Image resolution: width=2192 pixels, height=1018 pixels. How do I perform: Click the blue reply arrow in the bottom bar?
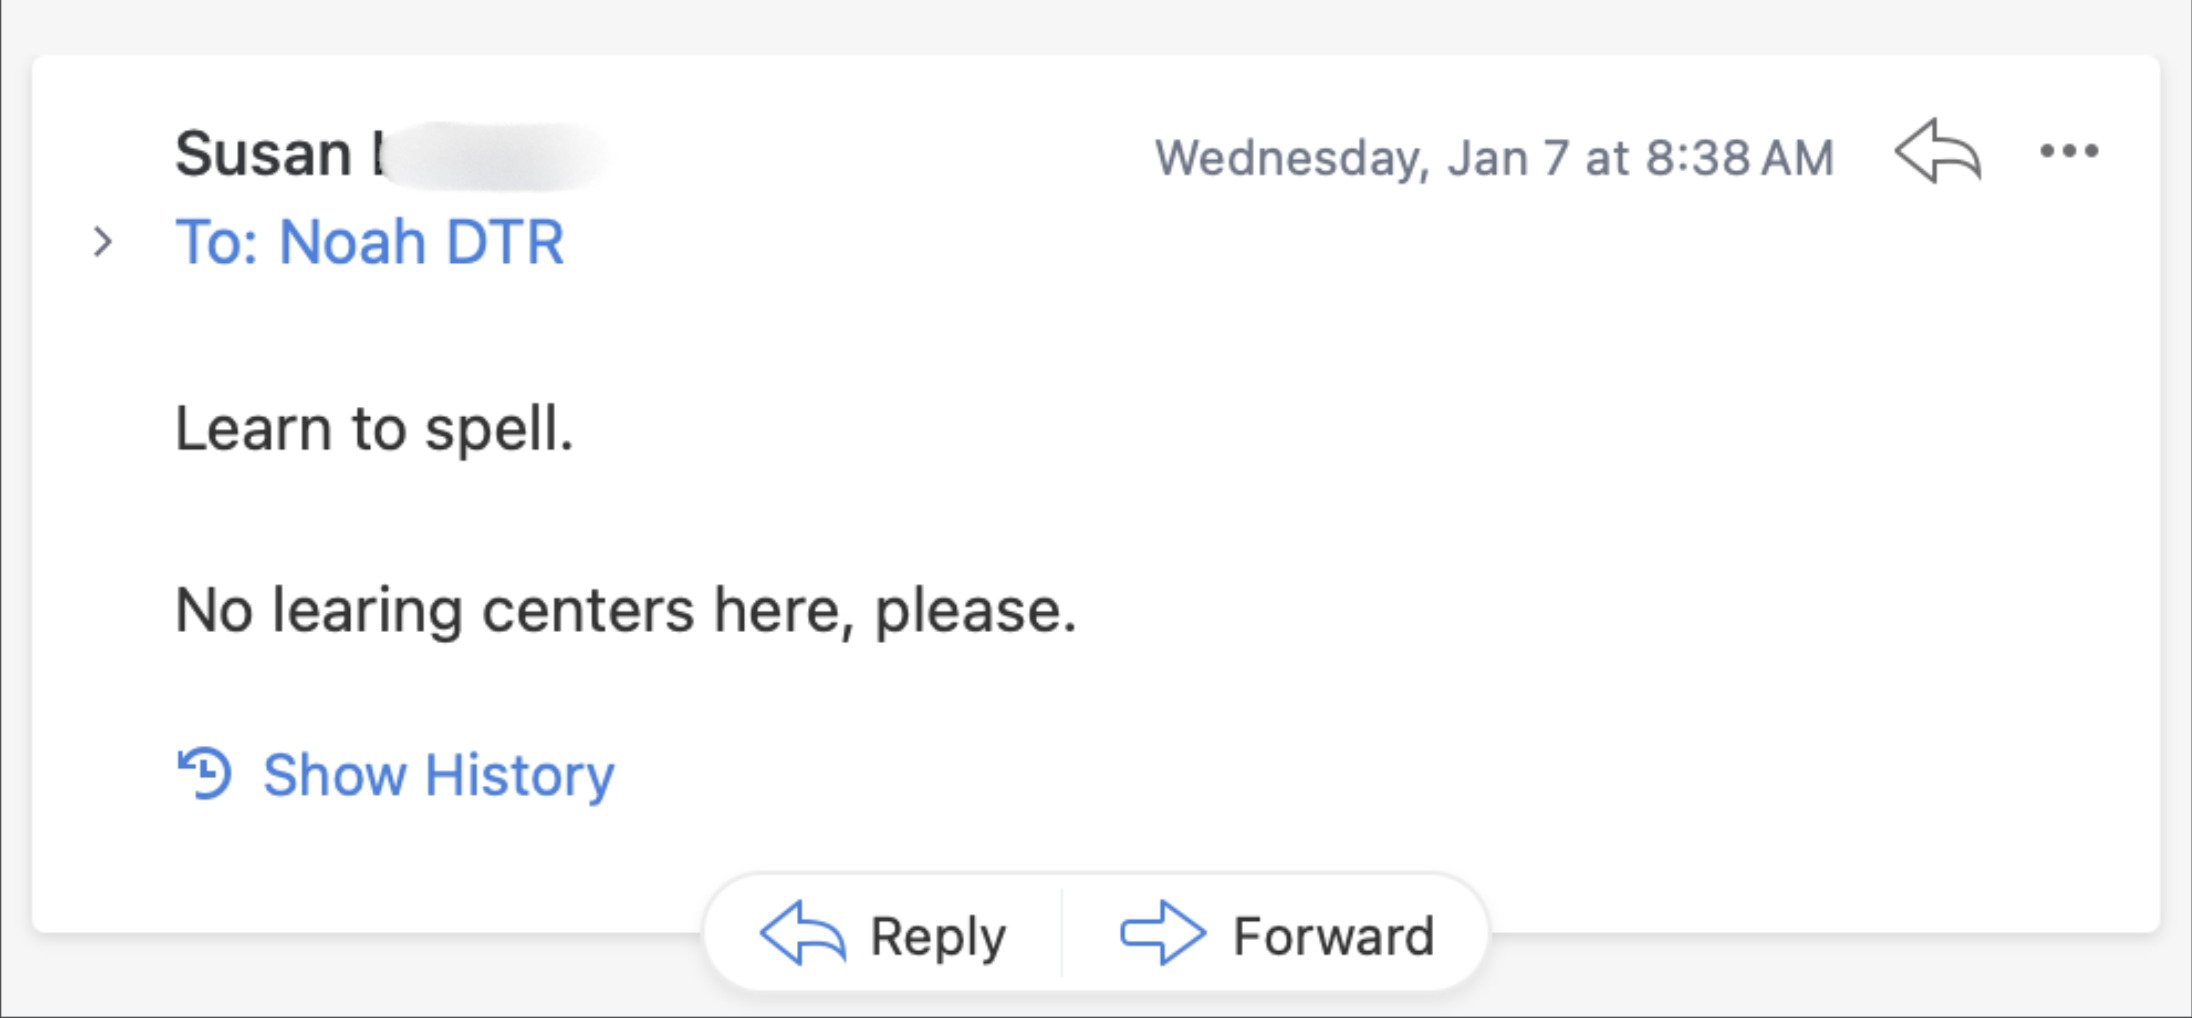(803, 933)
